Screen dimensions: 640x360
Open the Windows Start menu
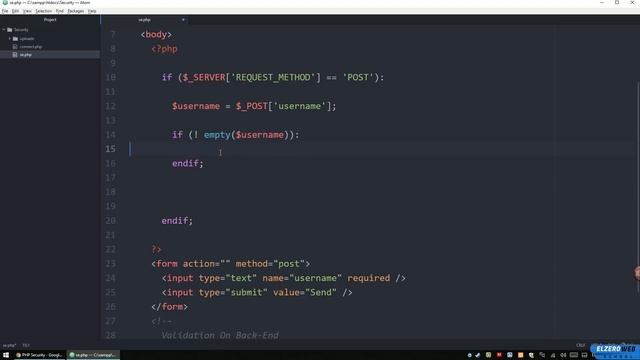pos(6,355)
